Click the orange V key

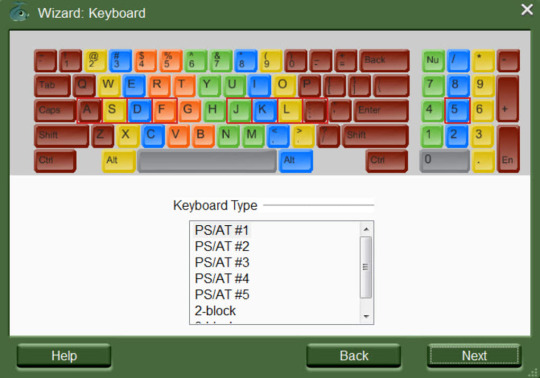click(x=178, y=136)
